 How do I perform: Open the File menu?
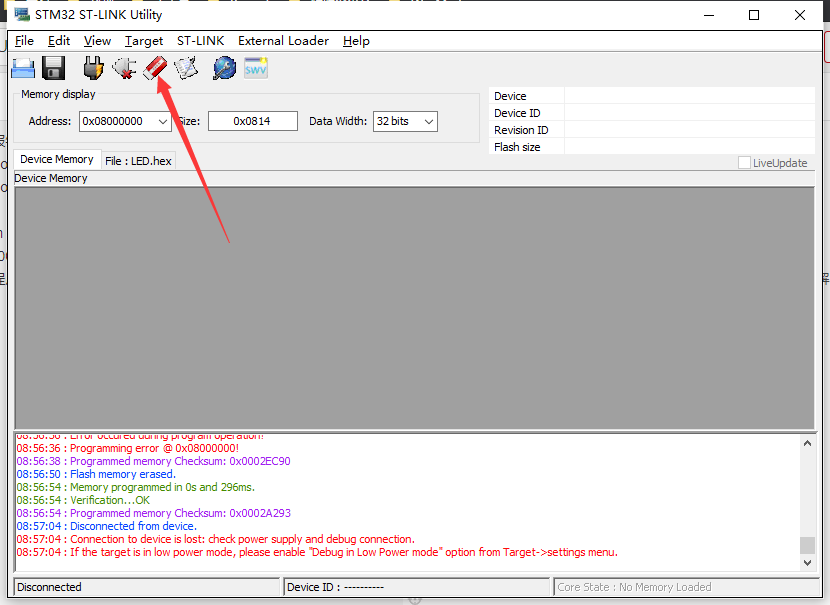[x=24, y=41]
